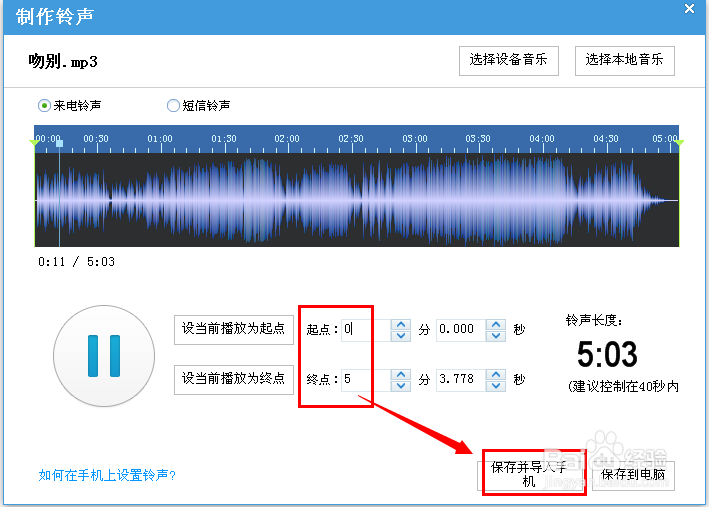Click 设当前播放为终点 button
The image size is (709, 507).
[234, 379]
